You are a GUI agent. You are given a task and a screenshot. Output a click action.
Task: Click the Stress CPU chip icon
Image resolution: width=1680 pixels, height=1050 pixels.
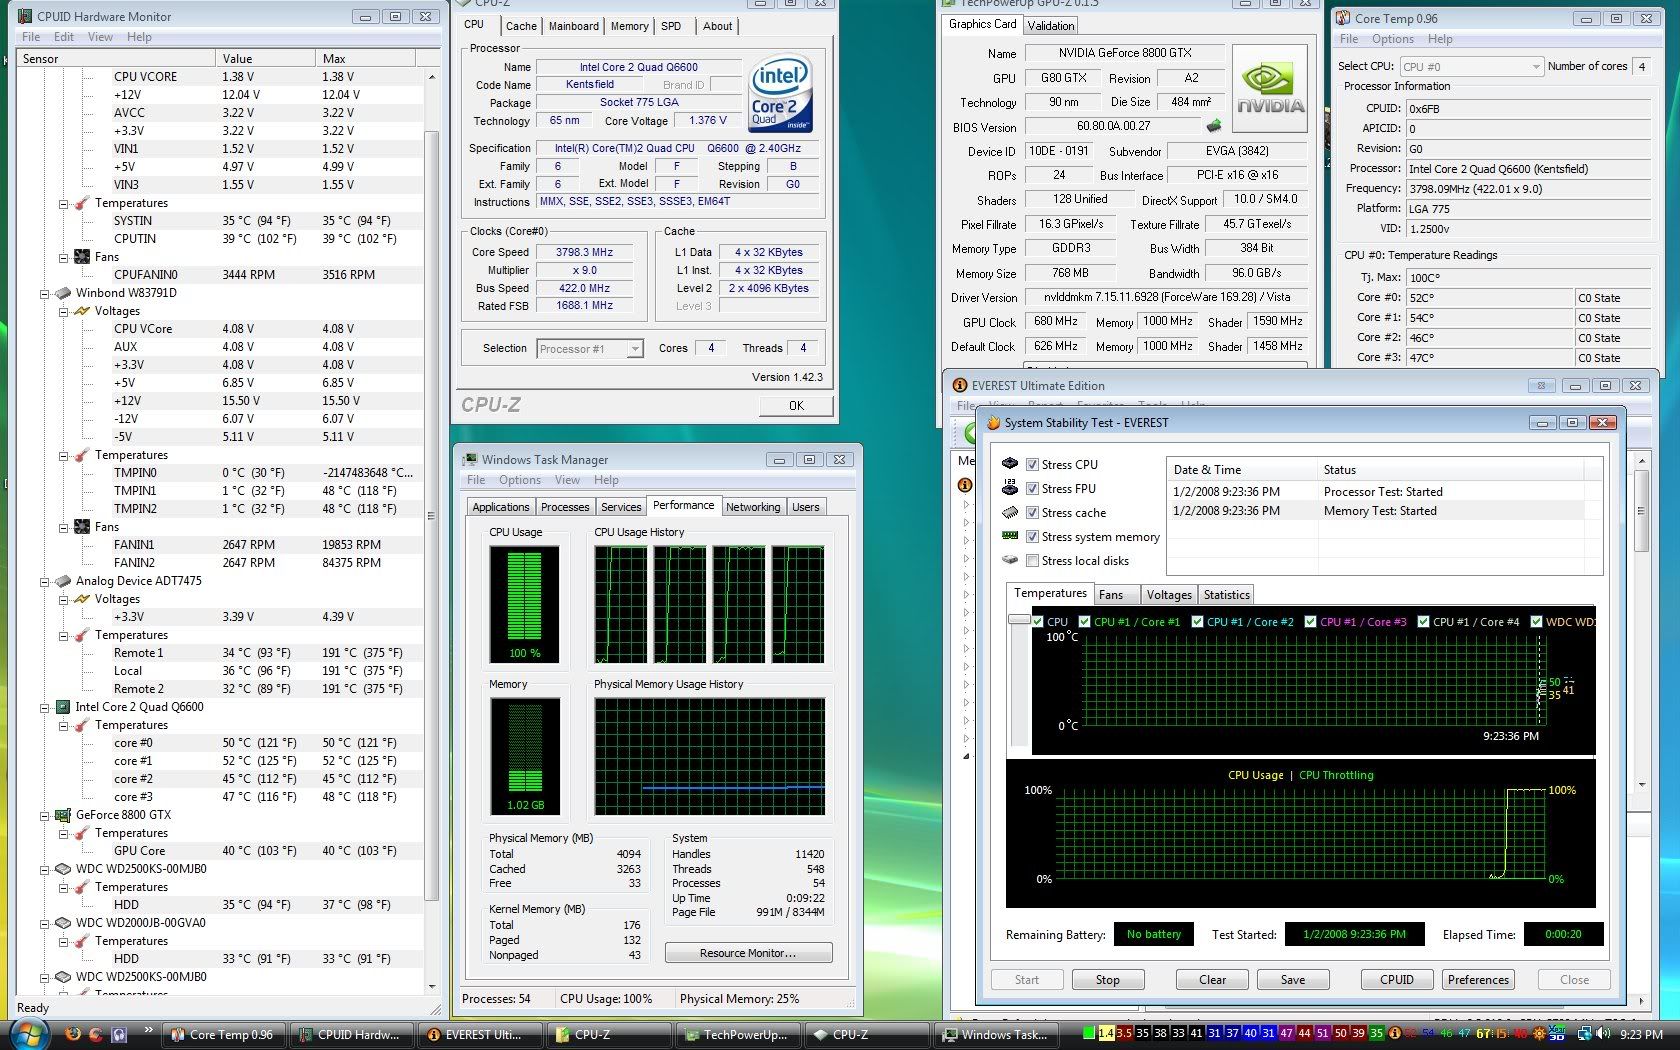[x=1010, y=464]
